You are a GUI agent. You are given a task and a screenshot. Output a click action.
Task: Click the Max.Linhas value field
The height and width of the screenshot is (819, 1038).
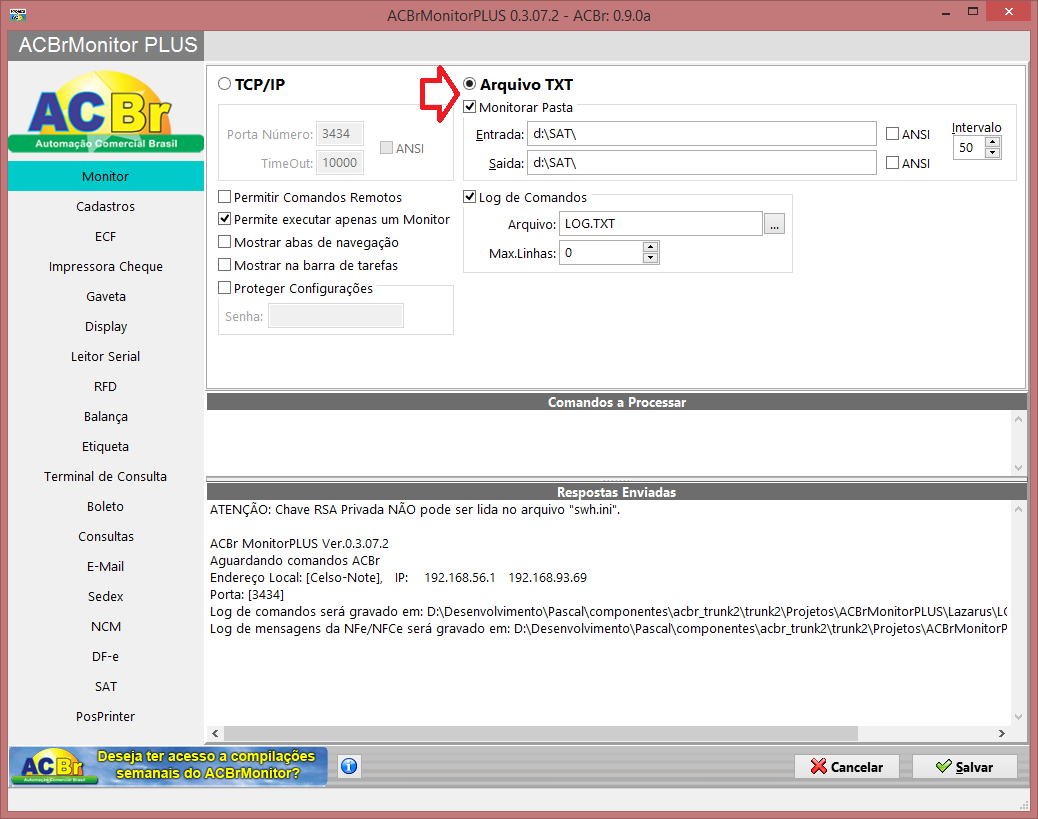point(601,253)
